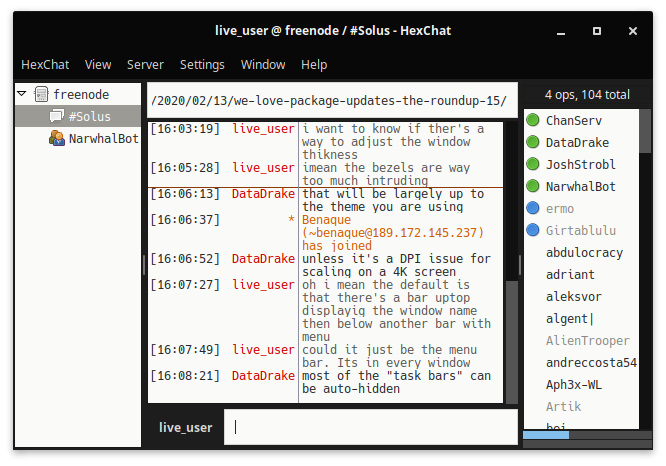Click the blue voice icon beside ermo

click(x=533, y=208)
